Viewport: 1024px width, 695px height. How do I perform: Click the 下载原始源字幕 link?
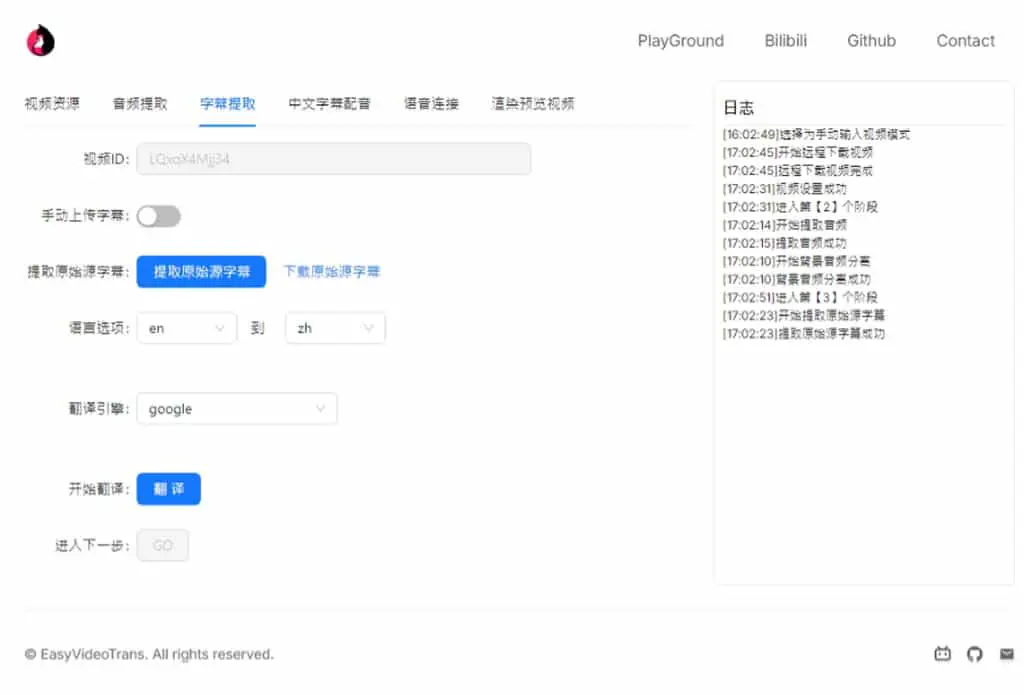pyautogui.click(x=332, y=272)
